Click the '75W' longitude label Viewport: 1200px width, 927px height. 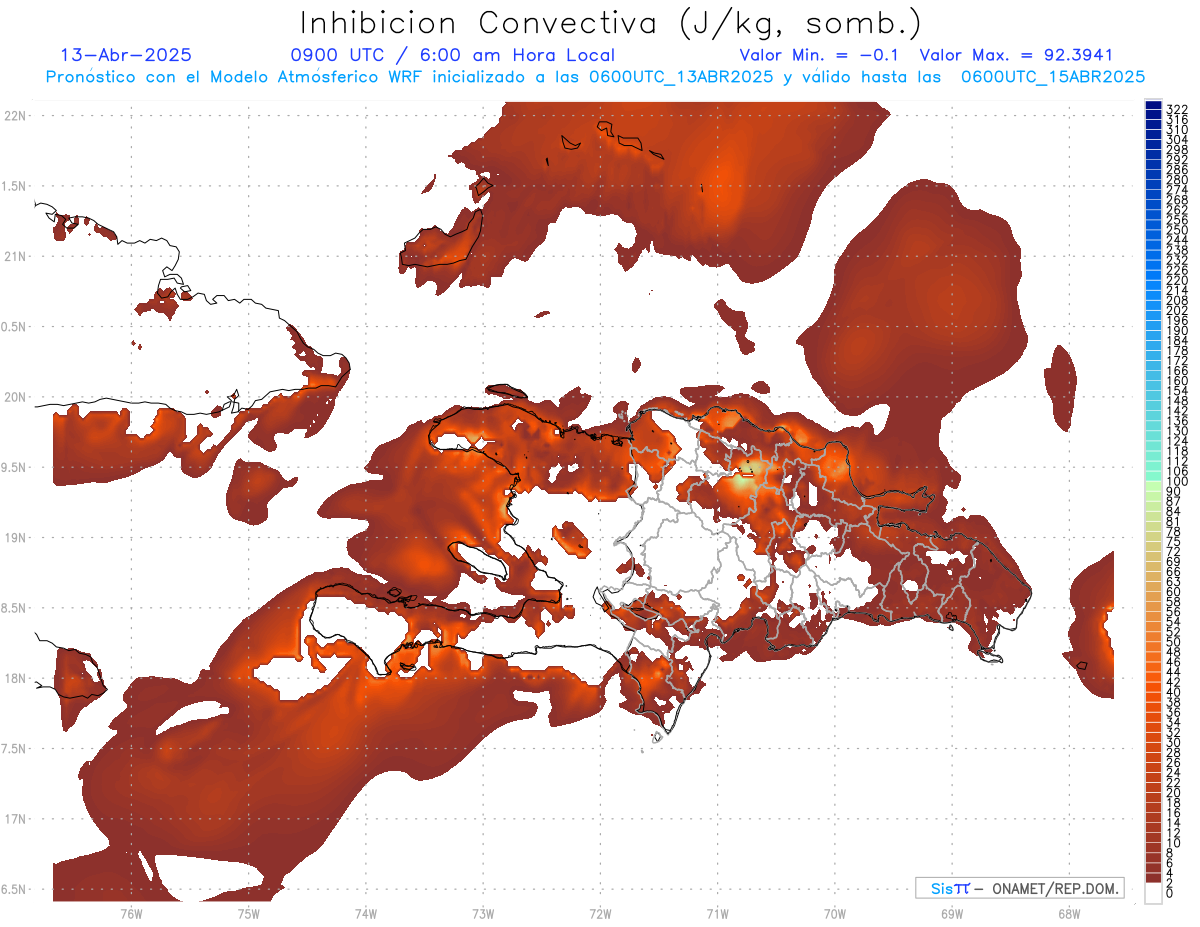[x=249, y=914]
